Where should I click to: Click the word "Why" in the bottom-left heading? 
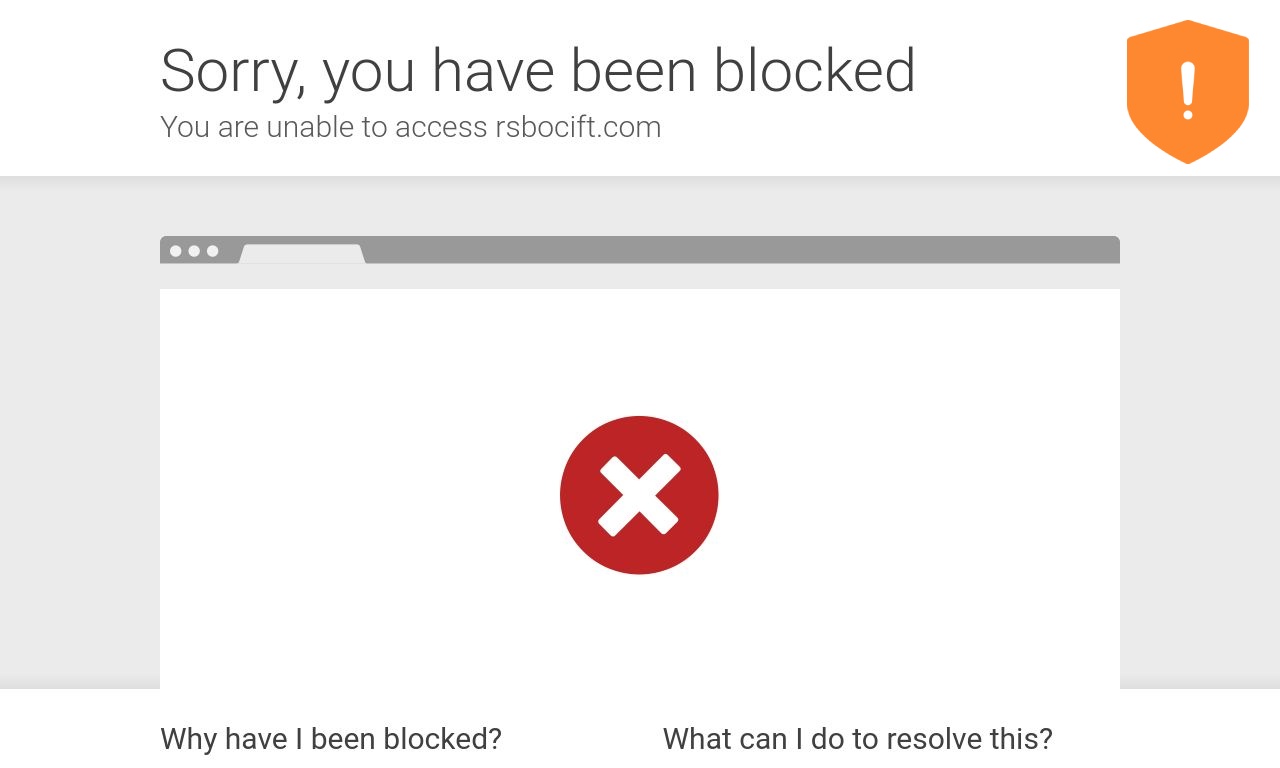tap(189, 739)
